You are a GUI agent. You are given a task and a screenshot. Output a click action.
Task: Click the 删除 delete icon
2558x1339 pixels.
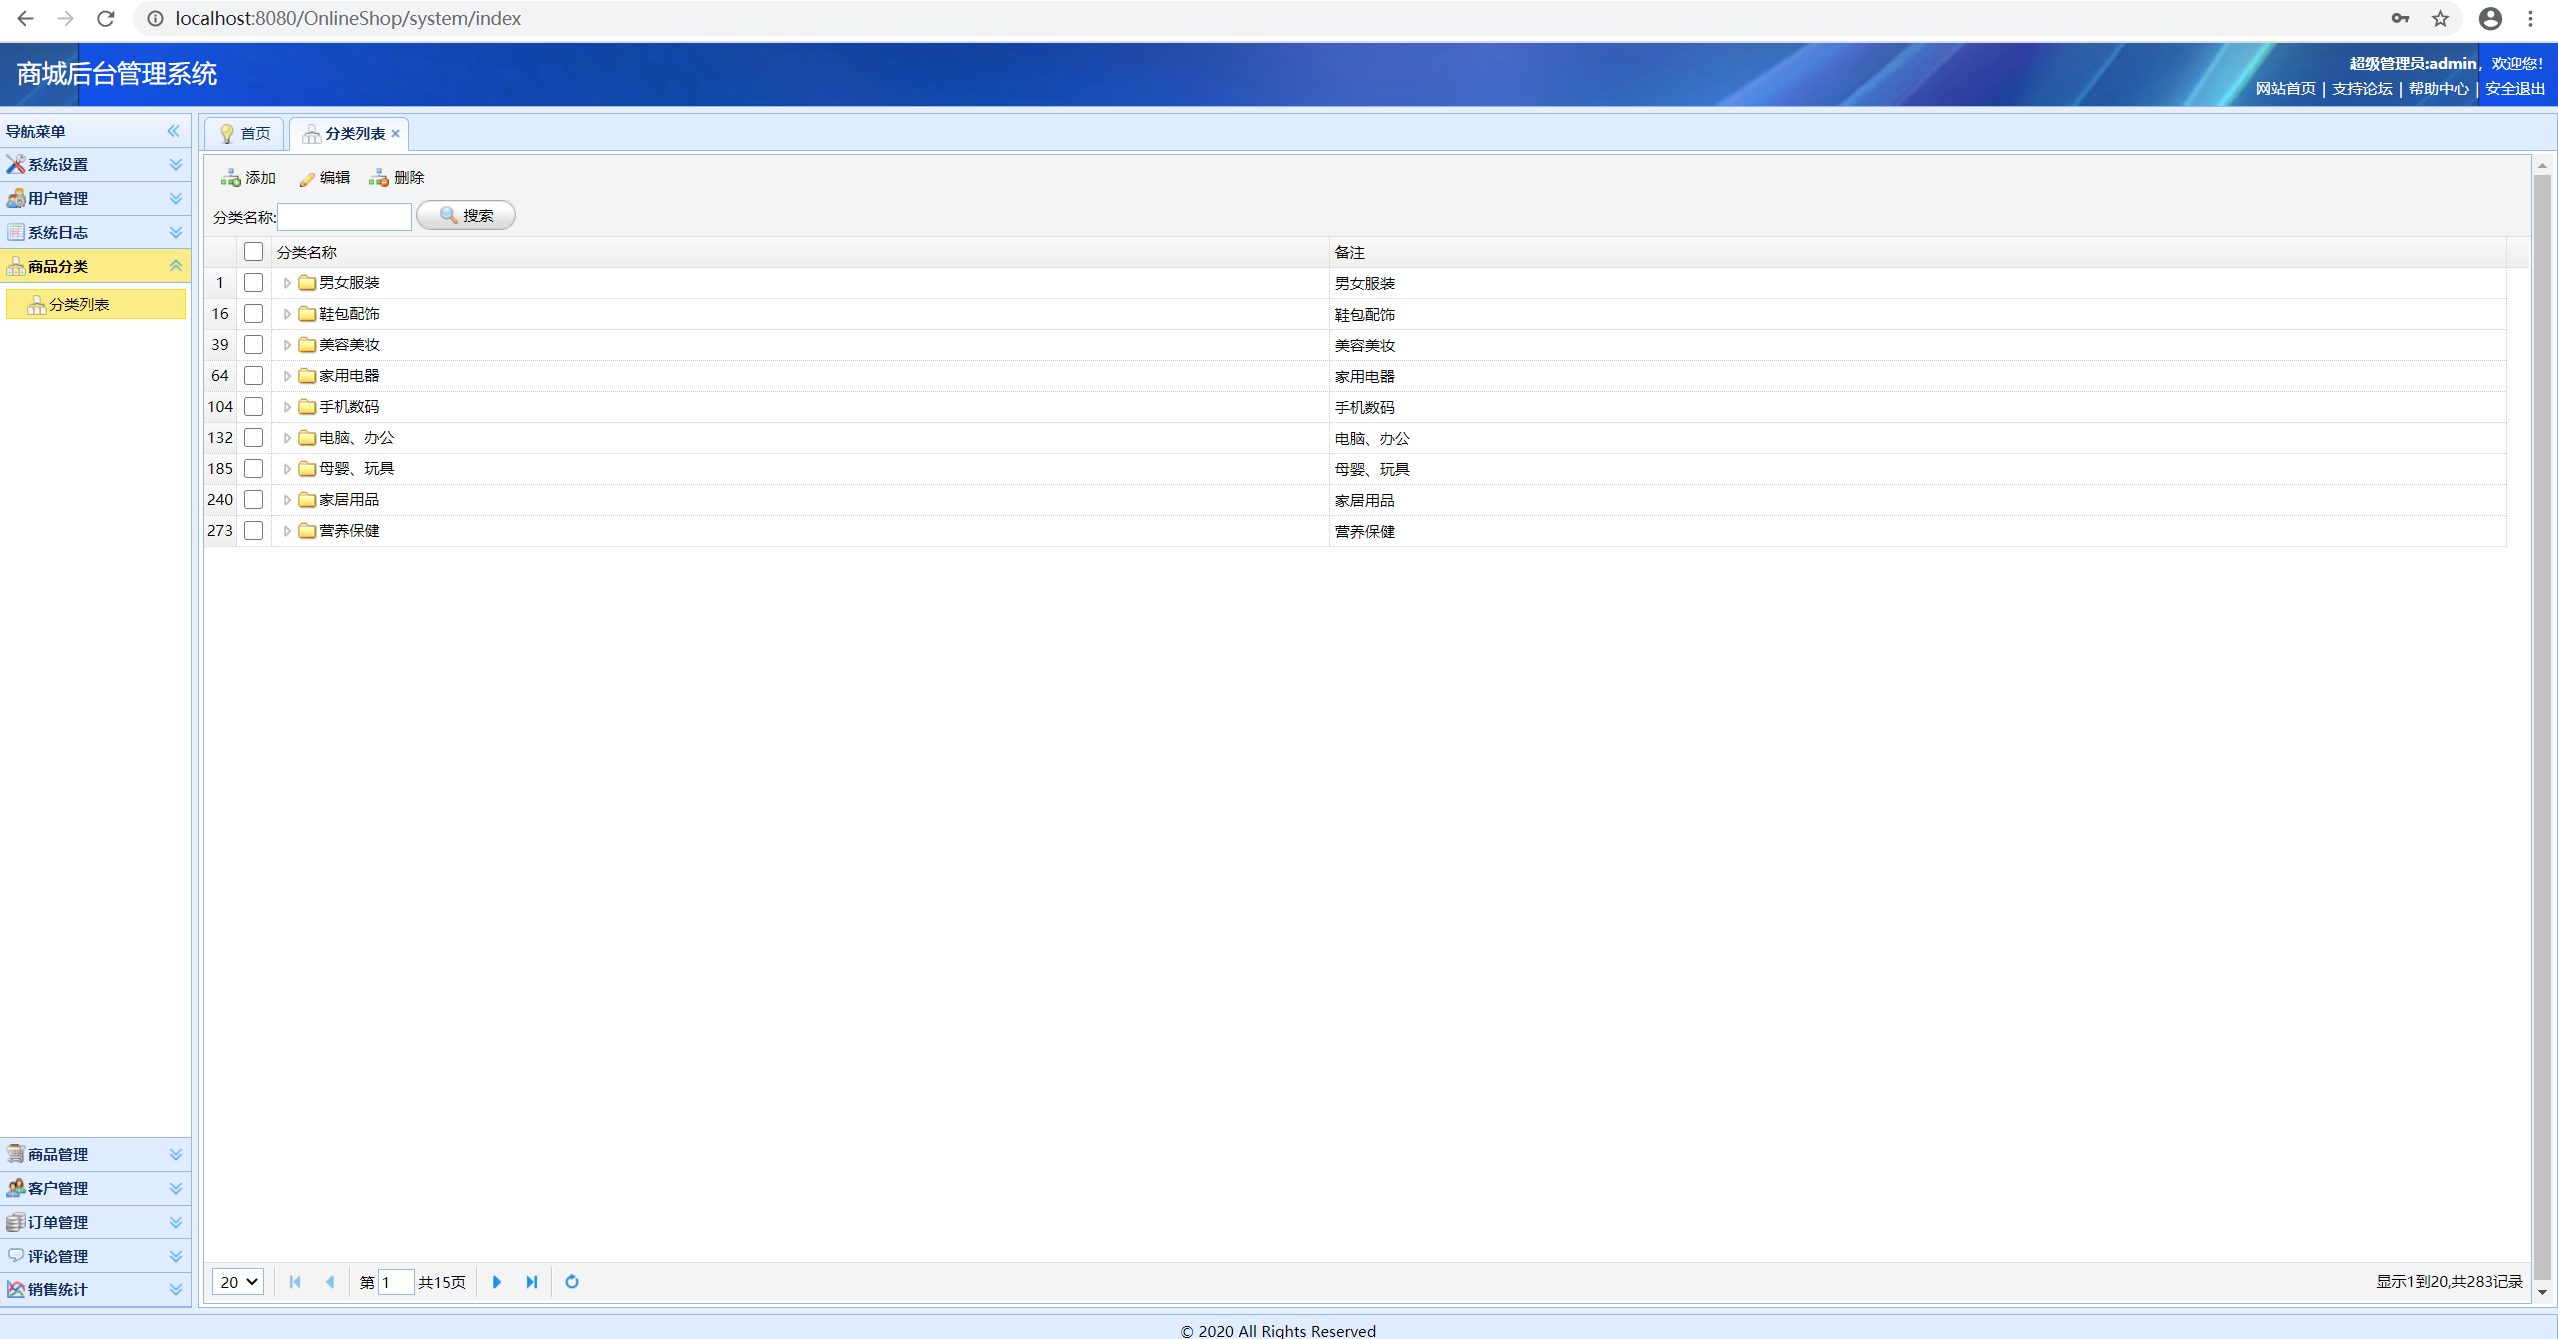pyautogui.click(x=379, y=178)
